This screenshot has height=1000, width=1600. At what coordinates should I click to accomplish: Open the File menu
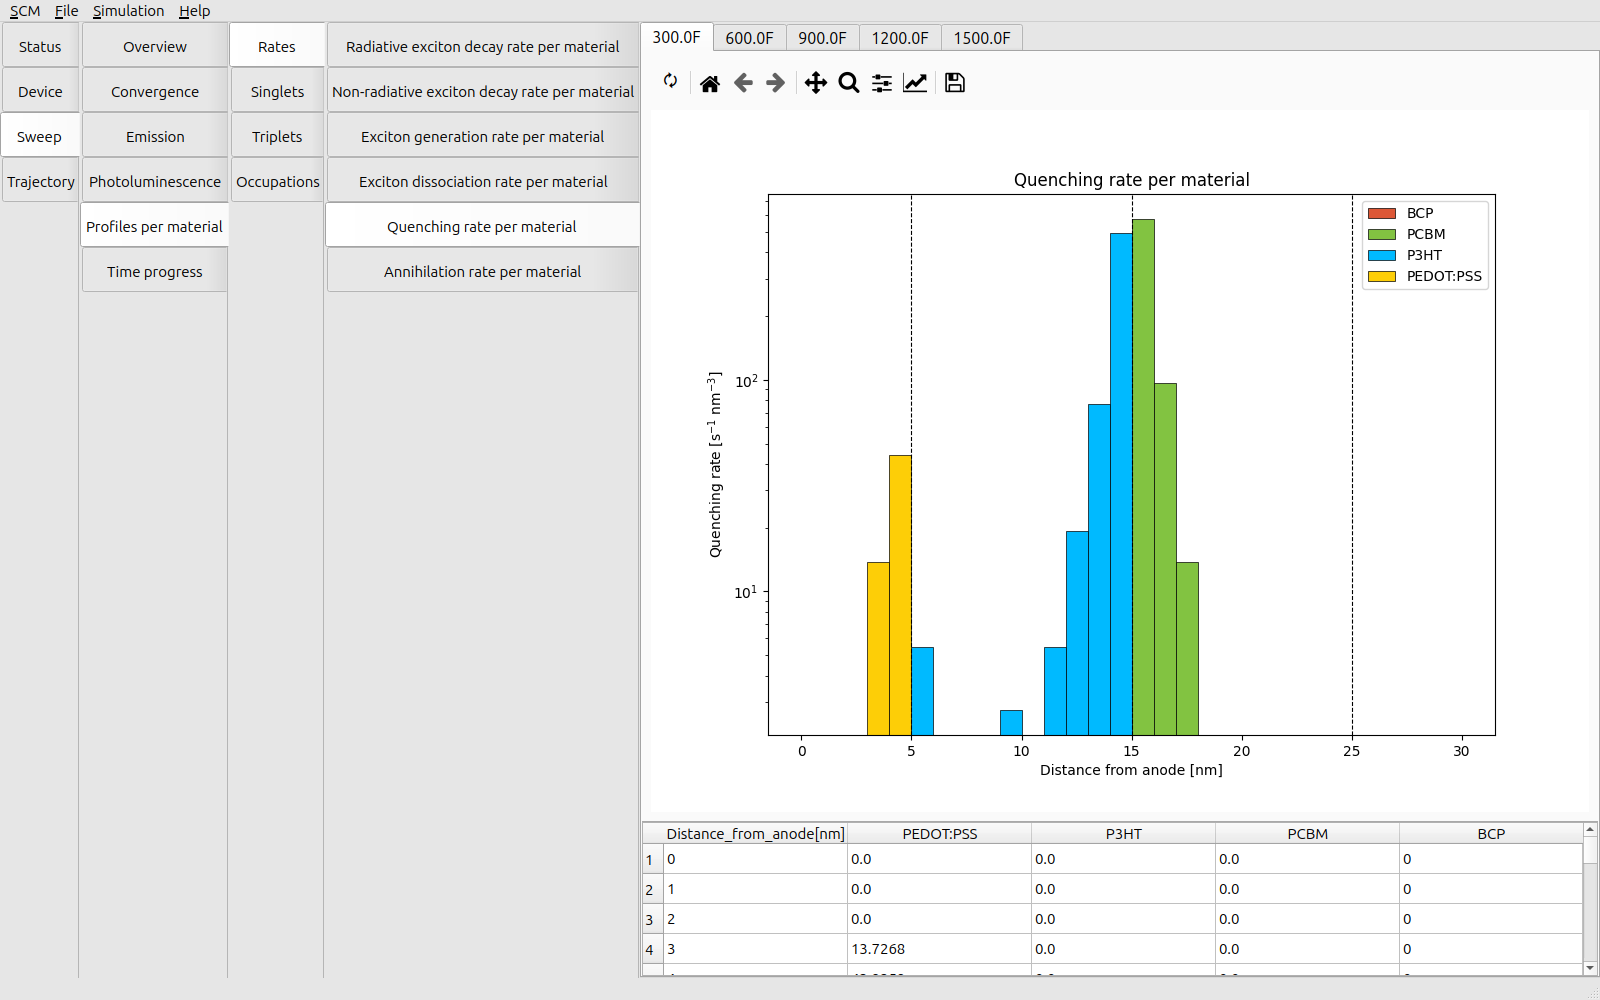coord(66,11)
